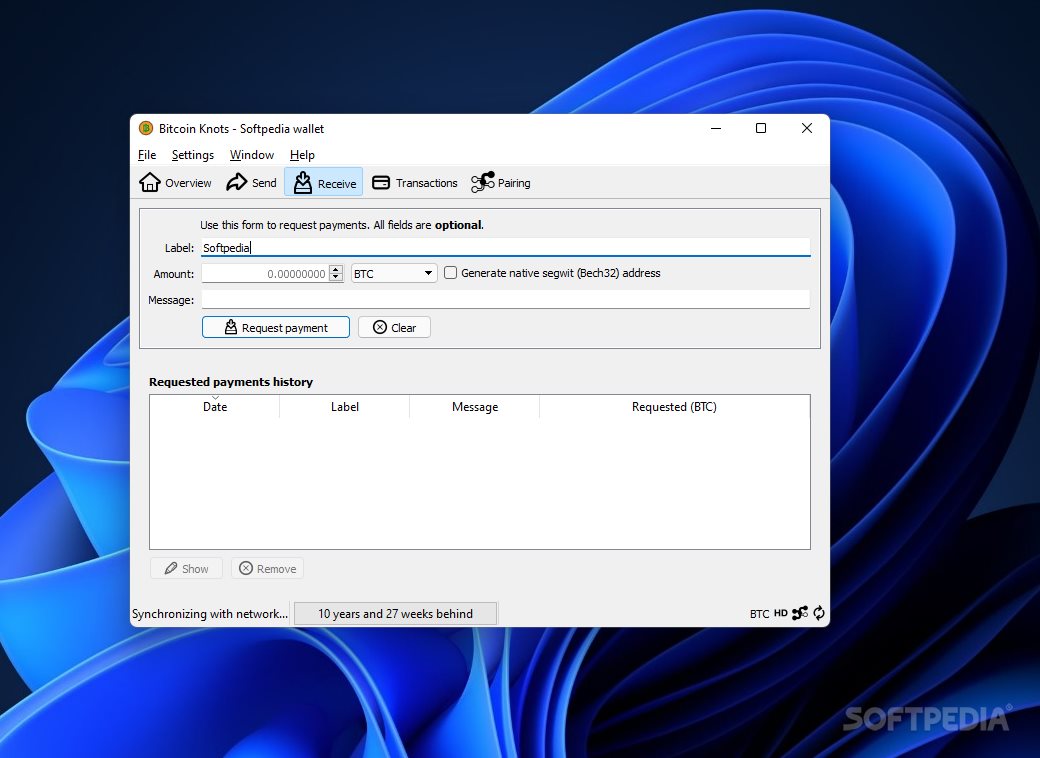Click the sync progress bar showing weeks behind
This screenshot has height=758, width=1040.
tap(395, 613)
